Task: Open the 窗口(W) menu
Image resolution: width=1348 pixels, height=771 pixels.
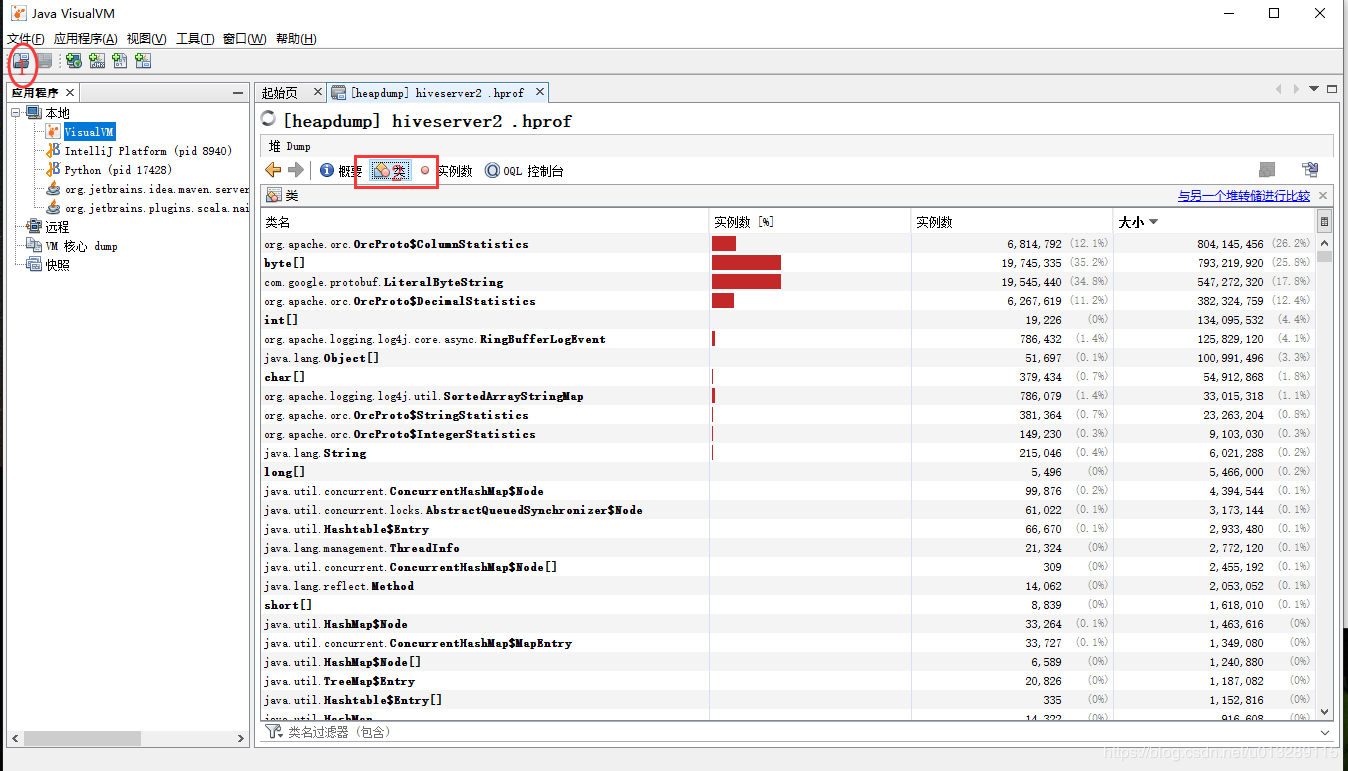Action: pos(244,39)
